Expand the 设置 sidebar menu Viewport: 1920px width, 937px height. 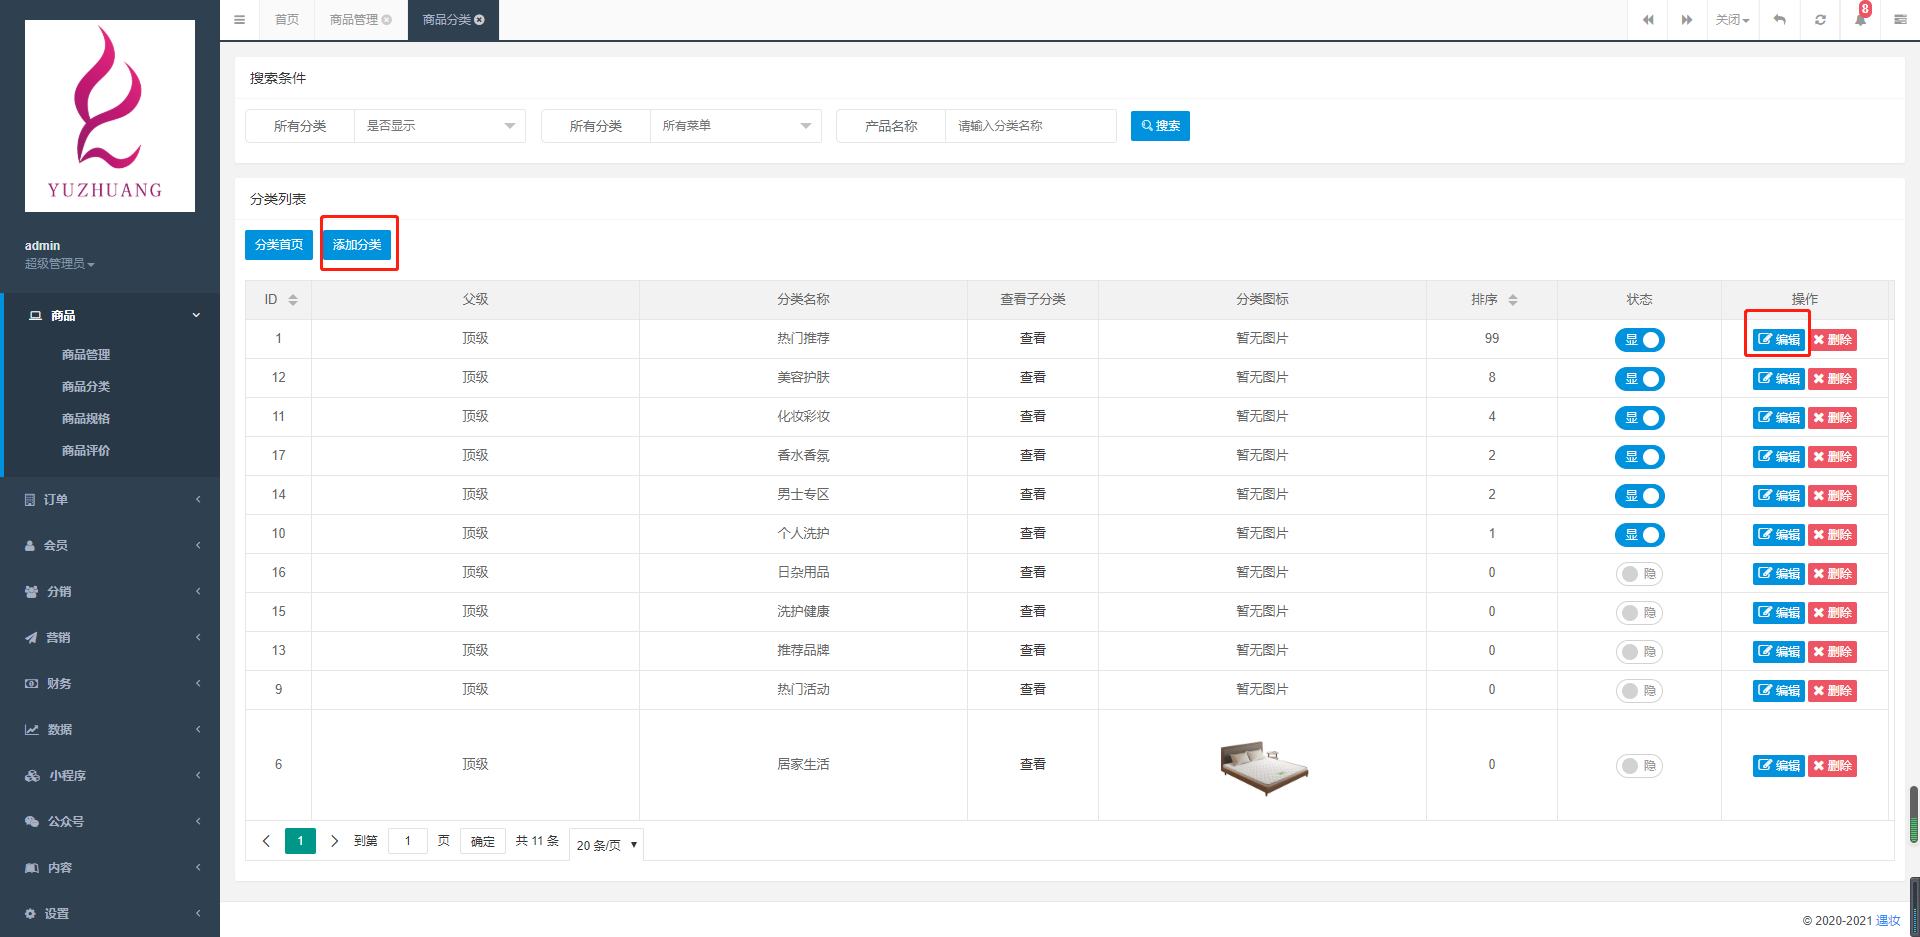[110, 914]
